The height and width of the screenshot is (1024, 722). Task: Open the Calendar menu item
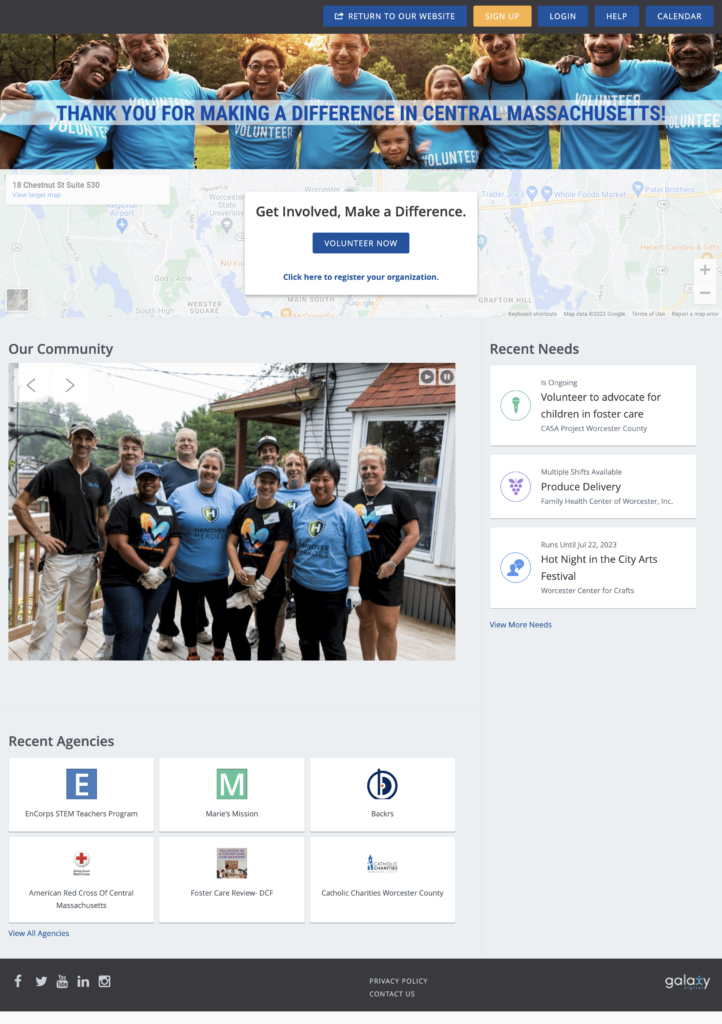coord(679,16)
